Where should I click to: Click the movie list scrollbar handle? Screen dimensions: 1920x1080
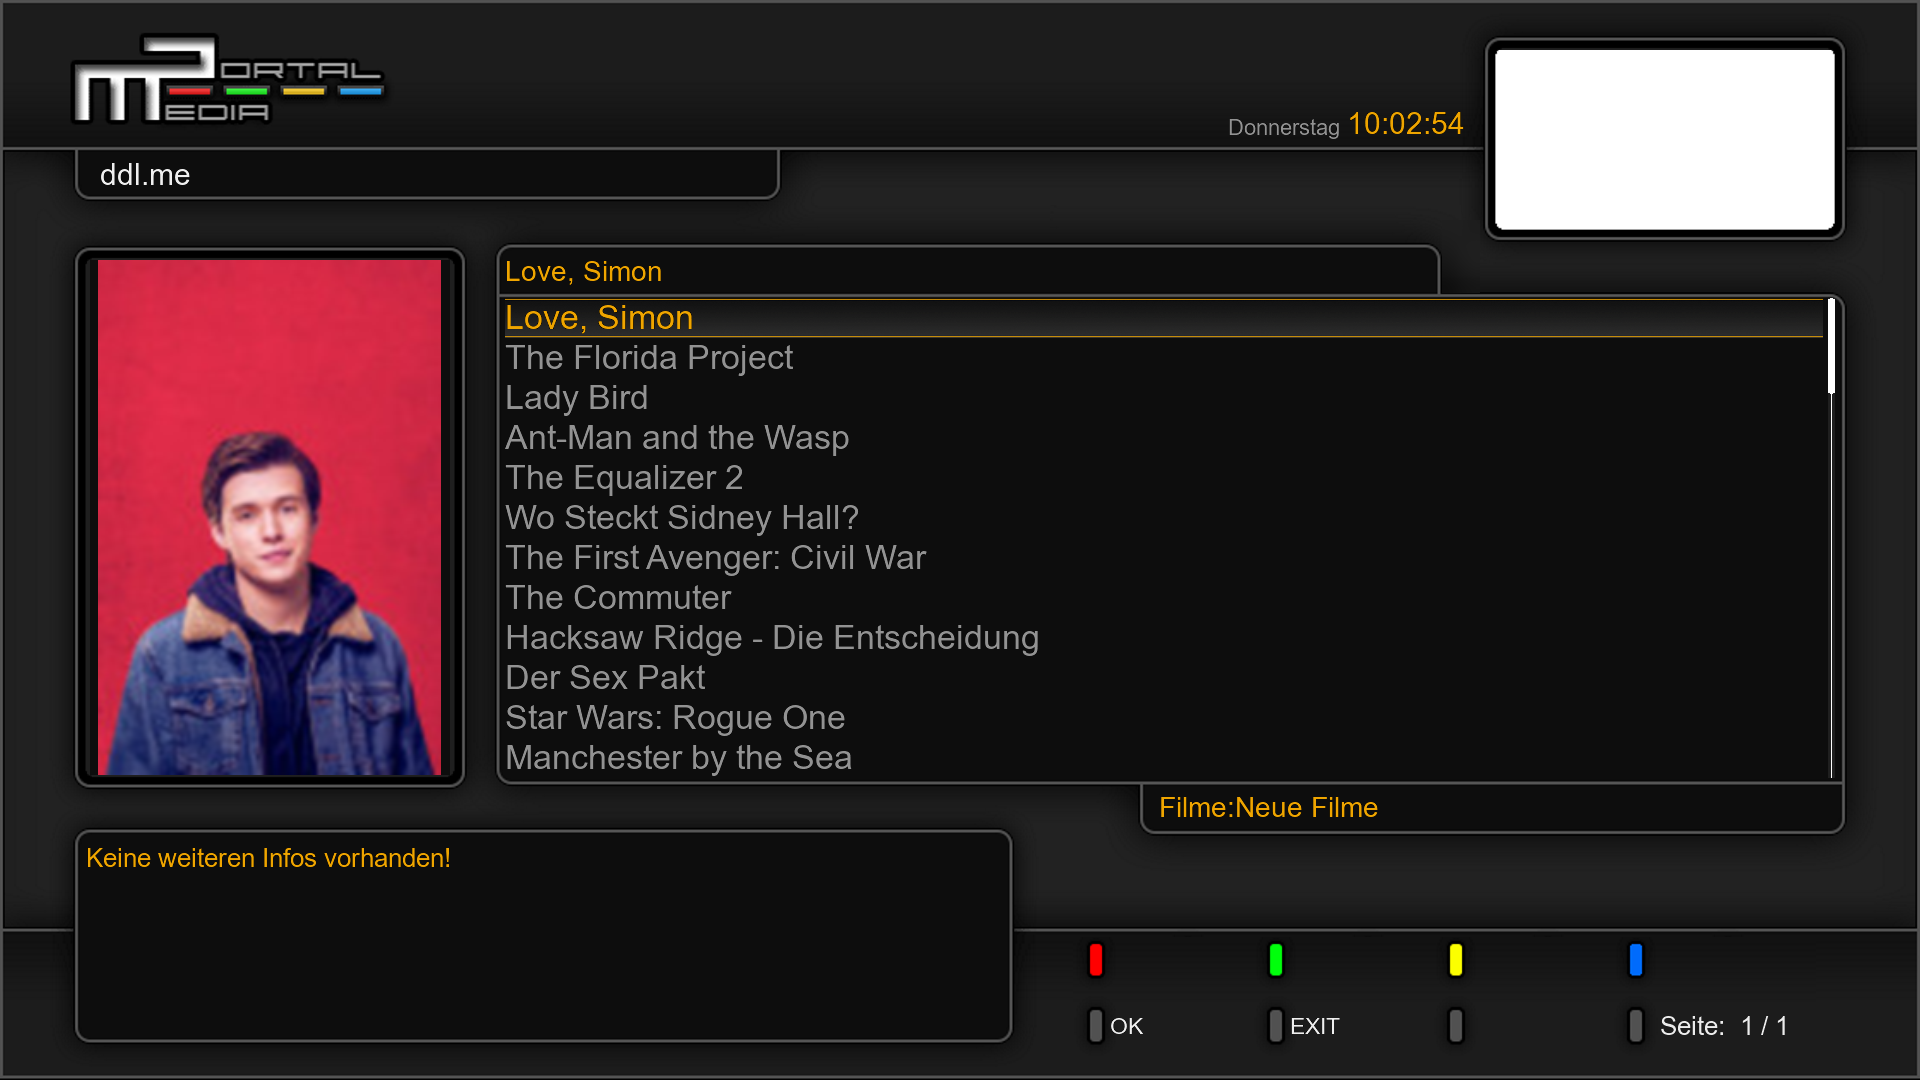(x=1832, y=346)
